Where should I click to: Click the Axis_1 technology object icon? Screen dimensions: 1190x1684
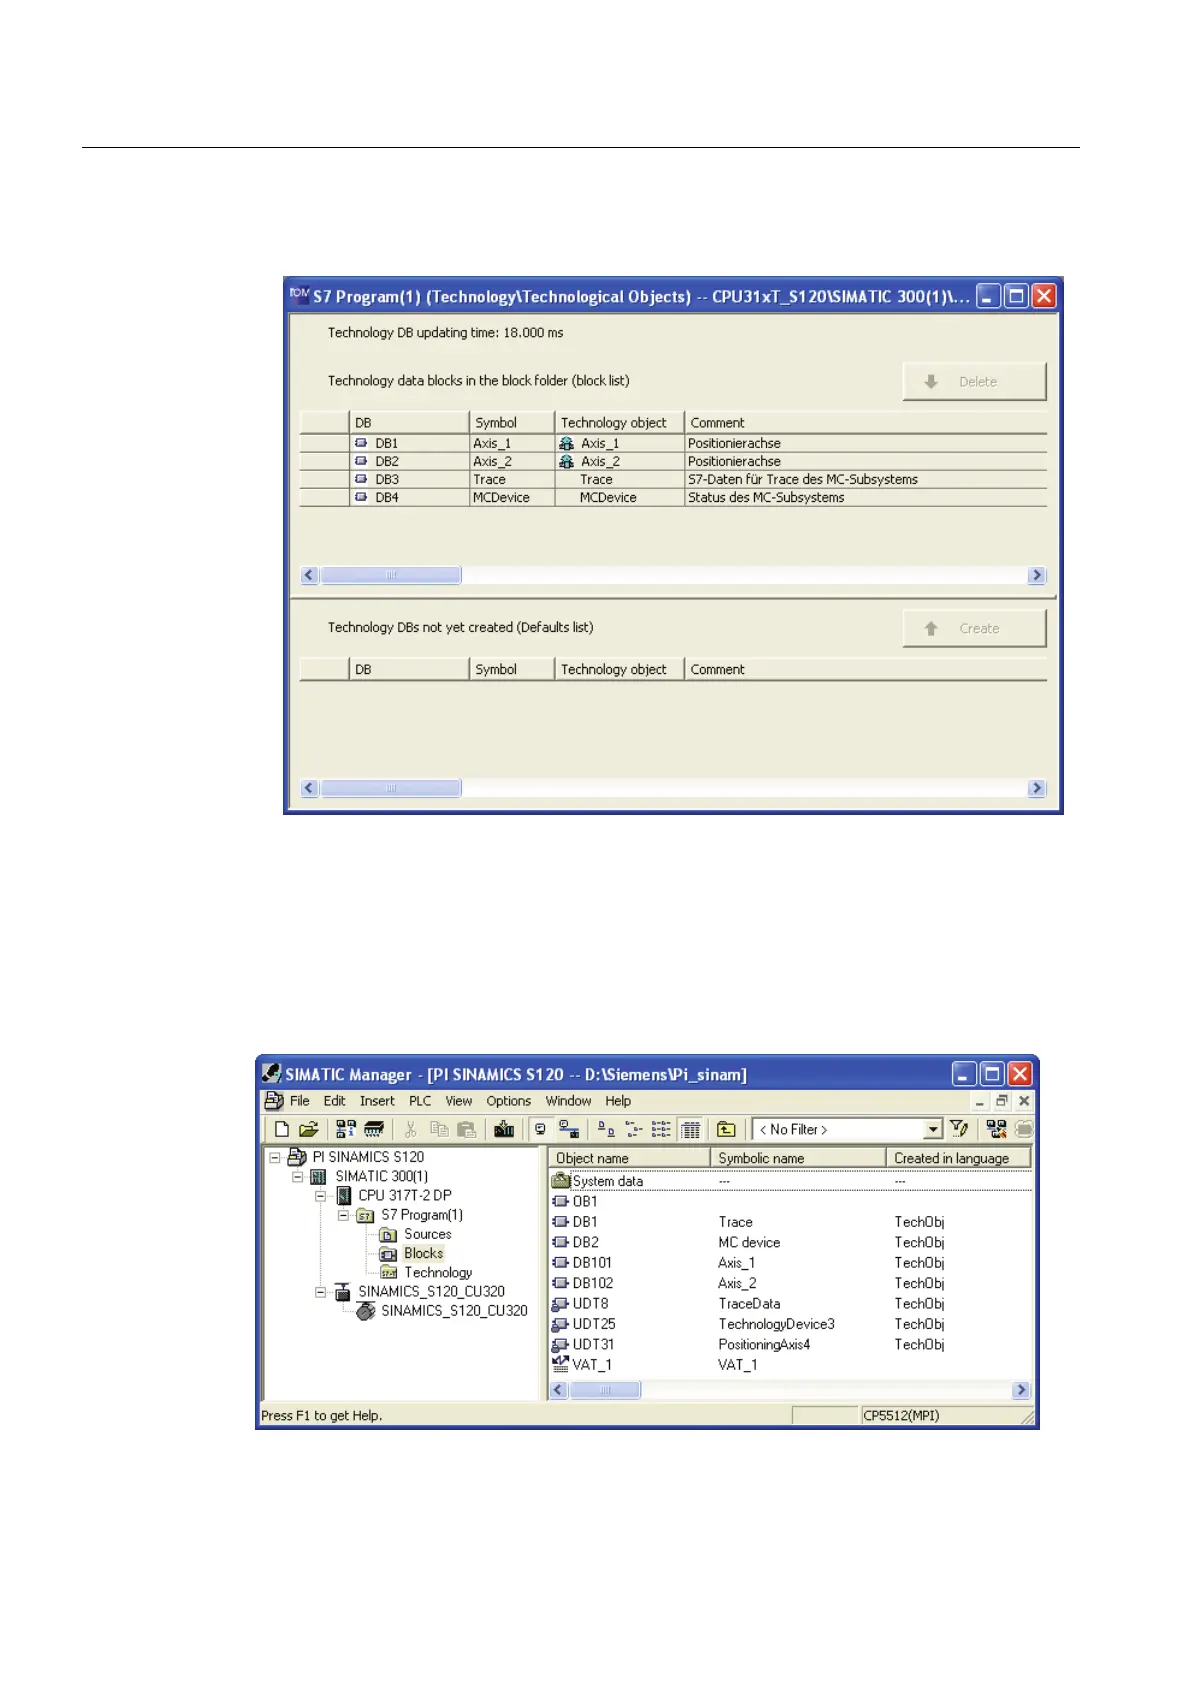[x=567, y=443]
